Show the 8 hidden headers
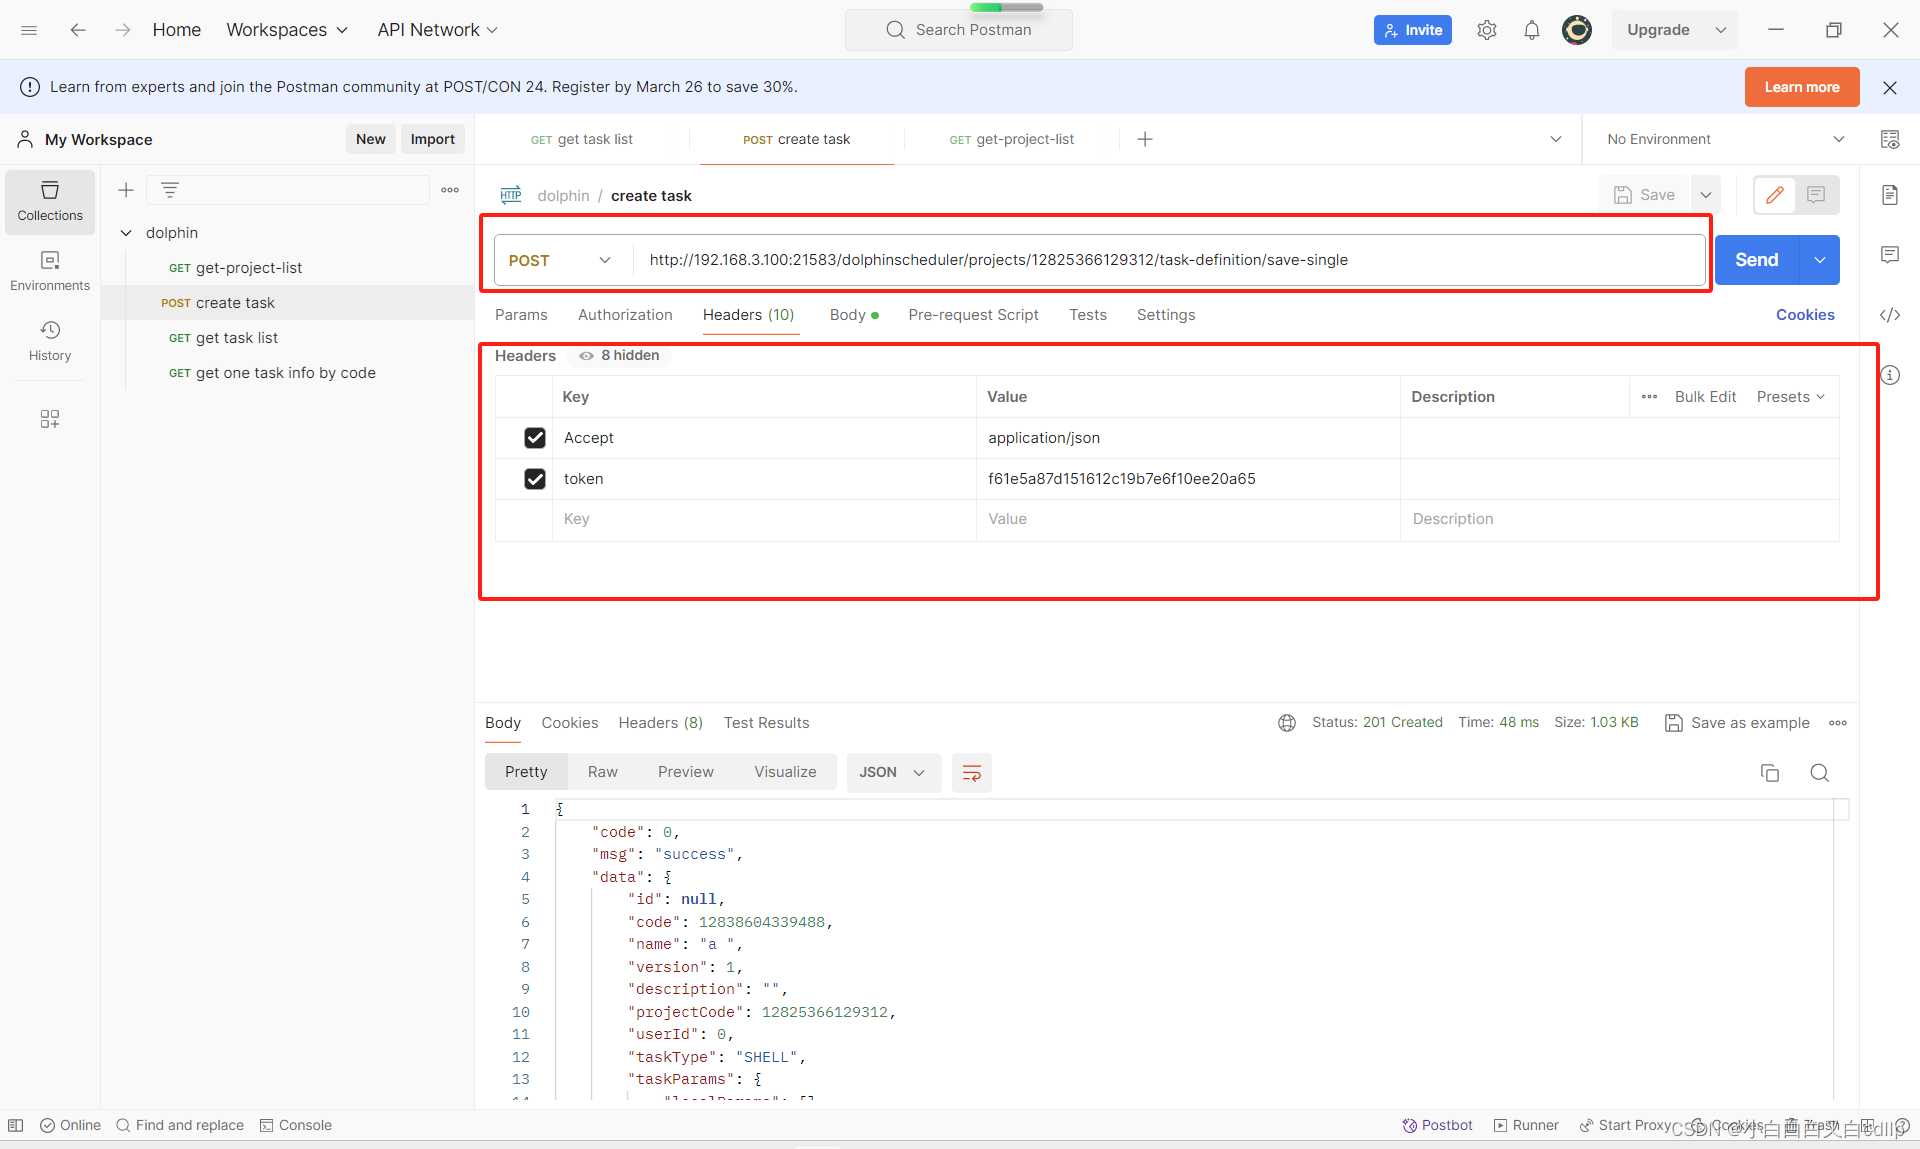The image size is (1920, 1149). (619, 356)
